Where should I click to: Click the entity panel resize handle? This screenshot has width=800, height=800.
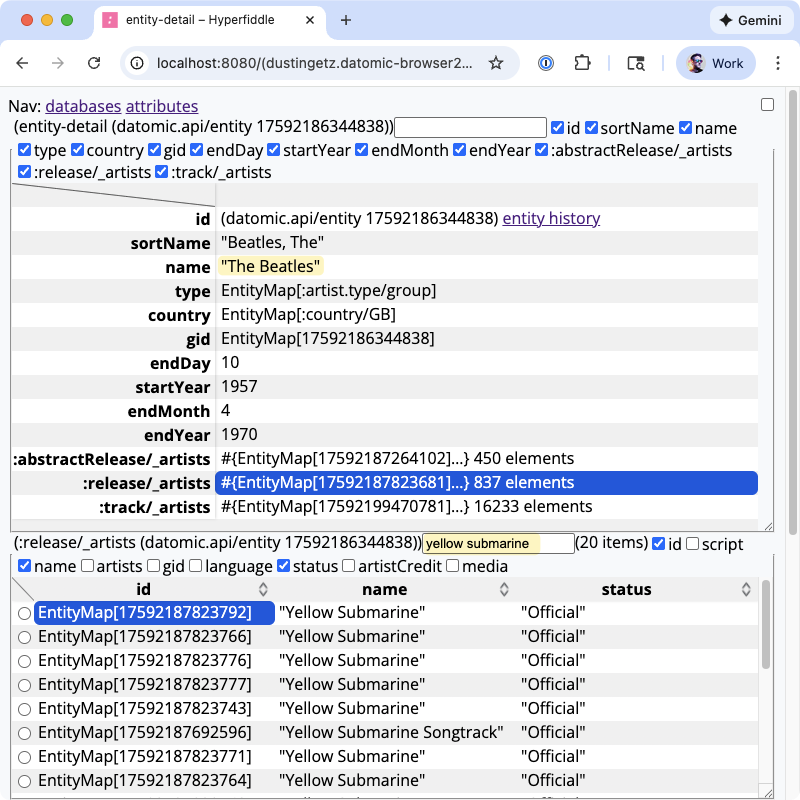point(768,526)
